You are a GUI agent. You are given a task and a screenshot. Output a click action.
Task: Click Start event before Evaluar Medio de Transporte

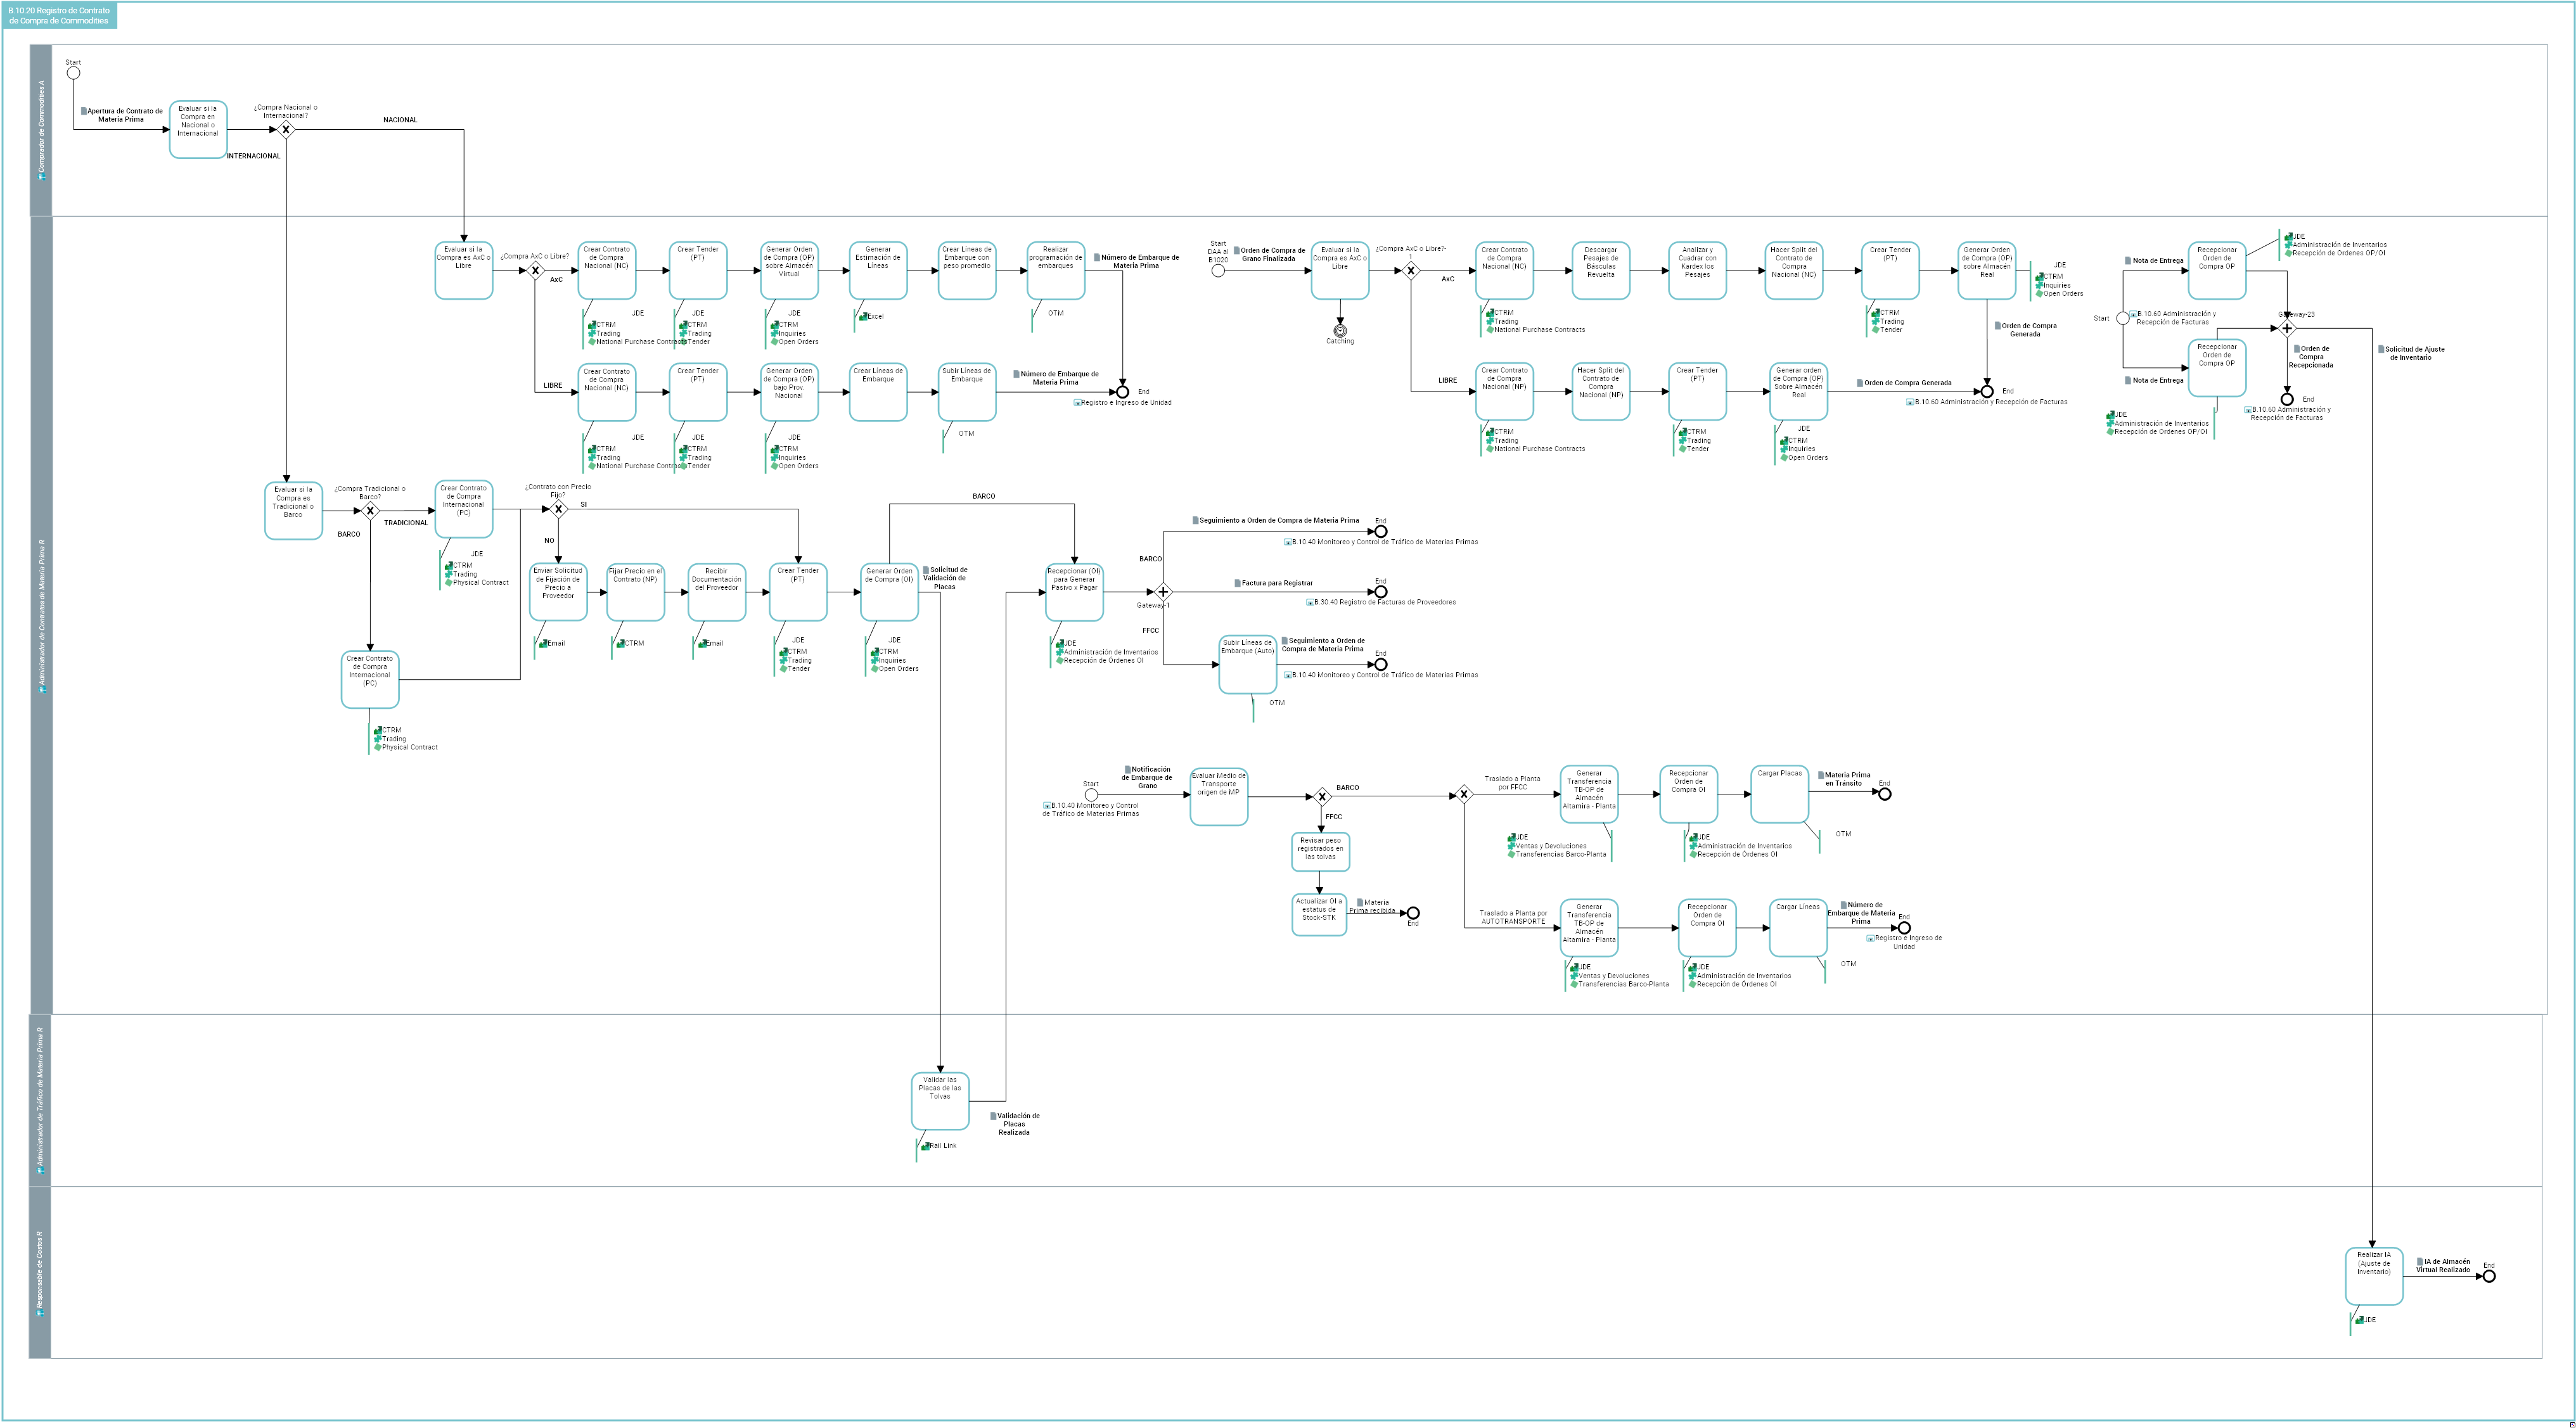[x=1091, y=796]
